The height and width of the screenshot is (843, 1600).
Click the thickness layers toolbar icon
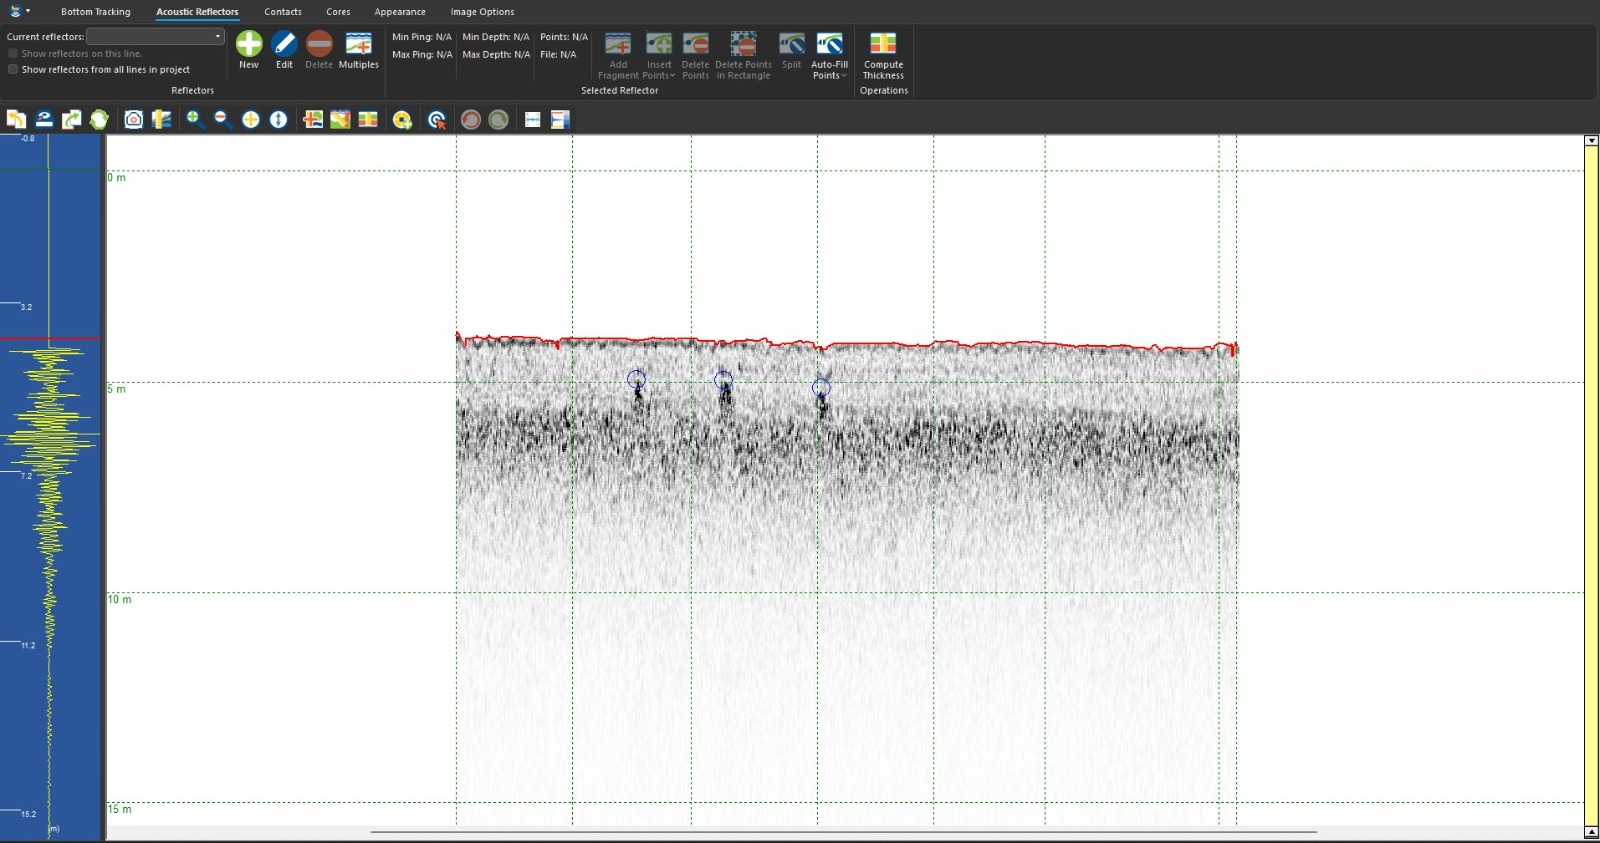[x=368, y=119]
